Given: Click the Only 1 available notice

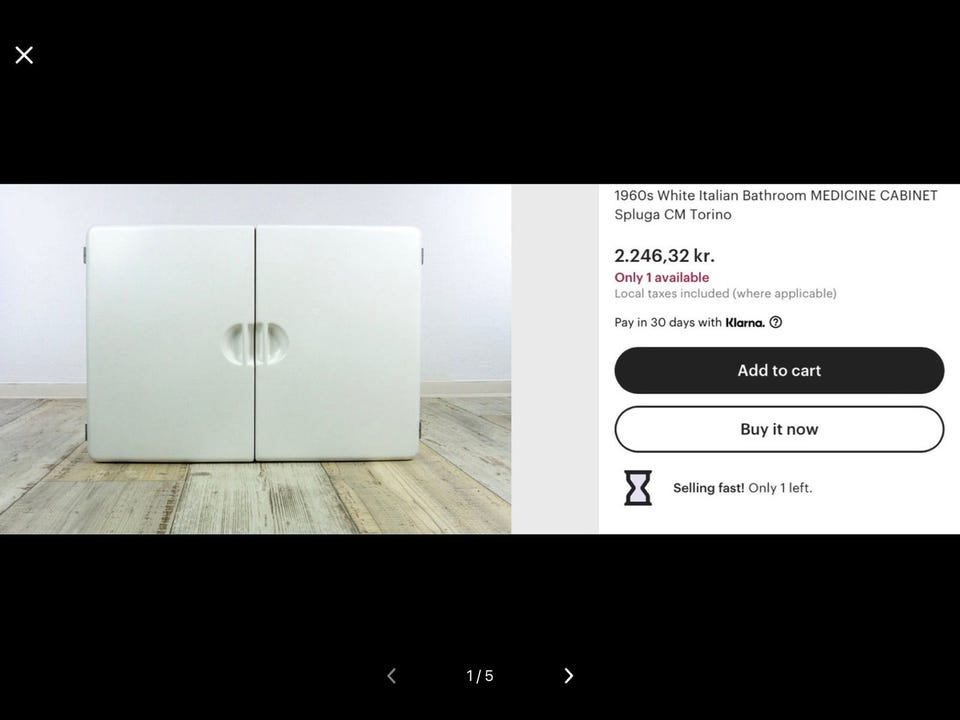Looking at the screenshot, I should (x=662, y=277).
